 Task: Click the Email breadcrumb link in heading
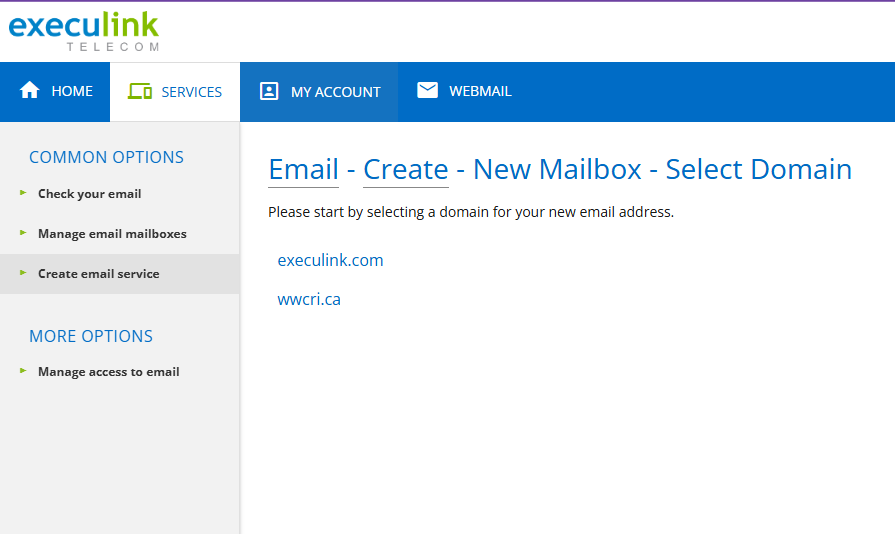click(304, 169)
